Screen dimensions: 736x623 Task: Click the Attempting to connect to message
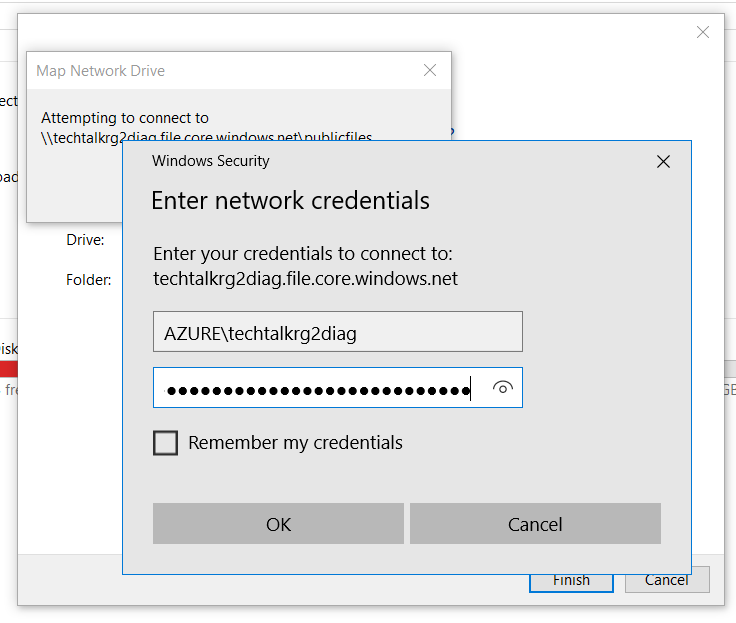click(x=125, y=118)
